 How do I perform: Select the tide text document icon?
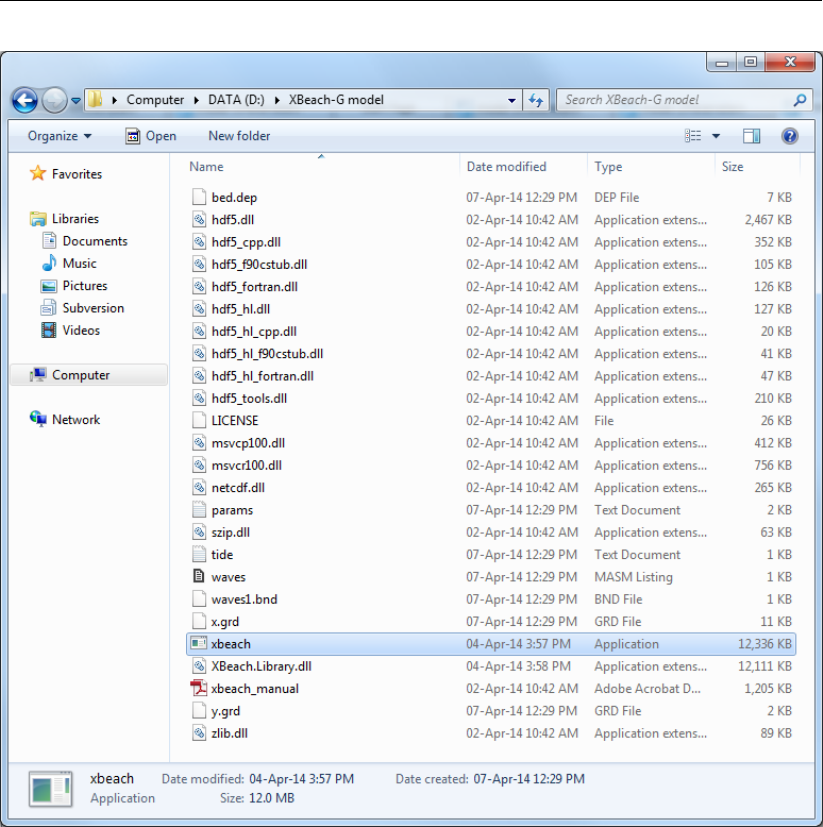click(x=199, y=554)
